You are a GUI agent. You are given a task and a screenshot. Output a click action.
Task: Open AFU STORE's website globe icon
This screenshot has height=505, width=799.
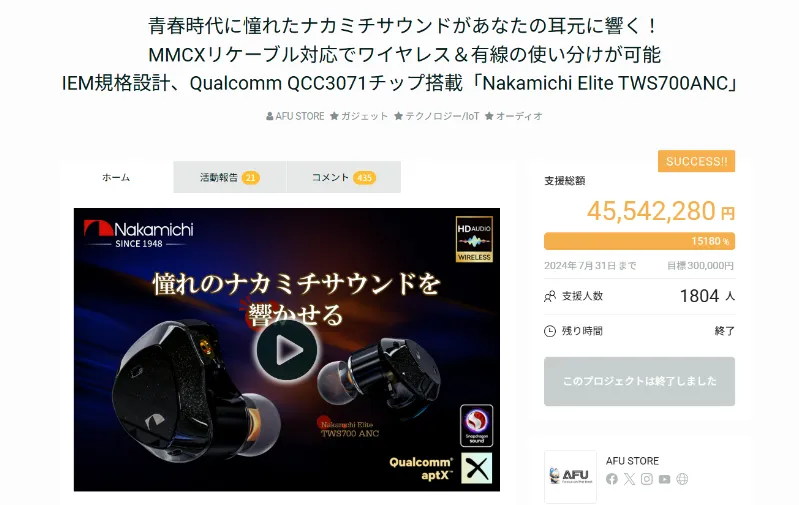(682, 479)
